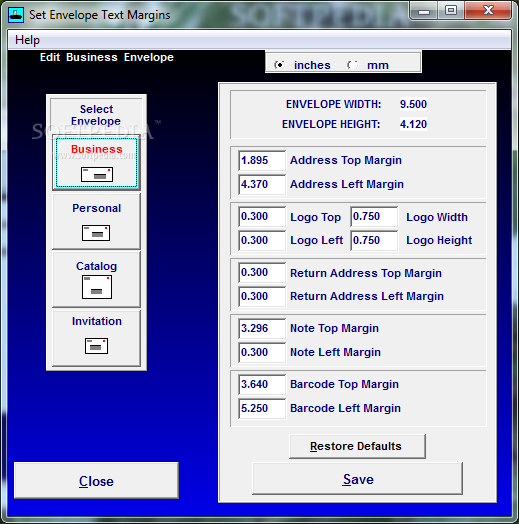Image resolution: width=519 pixels, height=524 pixels.
Task: Click the envelope height value 4.120
Action: (413, 124)
